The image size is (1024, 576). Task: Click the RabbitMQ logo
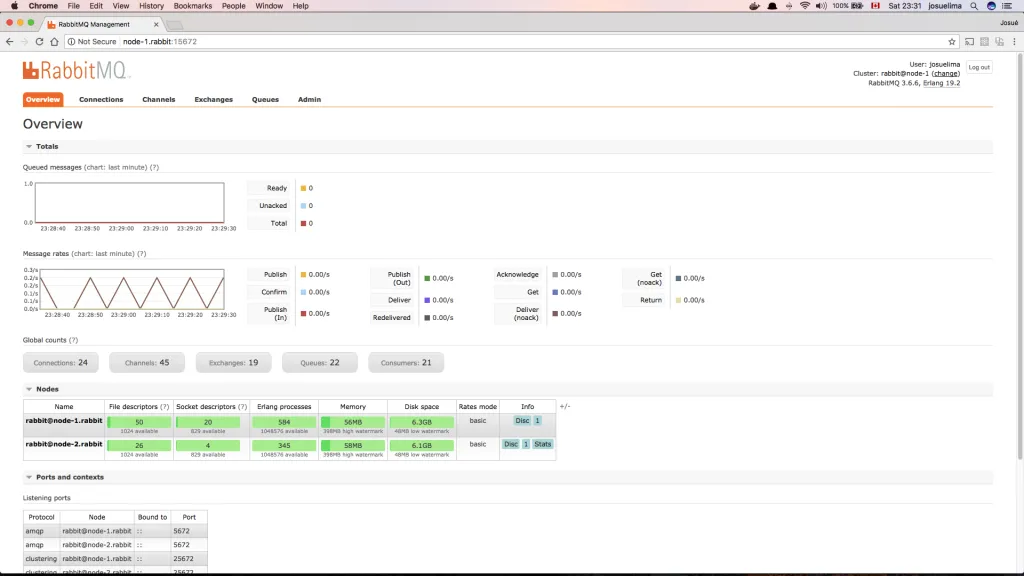(76, 70)
